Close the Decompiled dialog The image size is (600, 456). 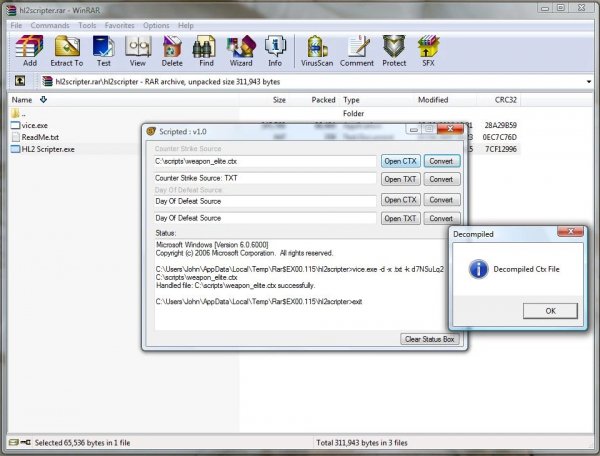coord(570,231)
